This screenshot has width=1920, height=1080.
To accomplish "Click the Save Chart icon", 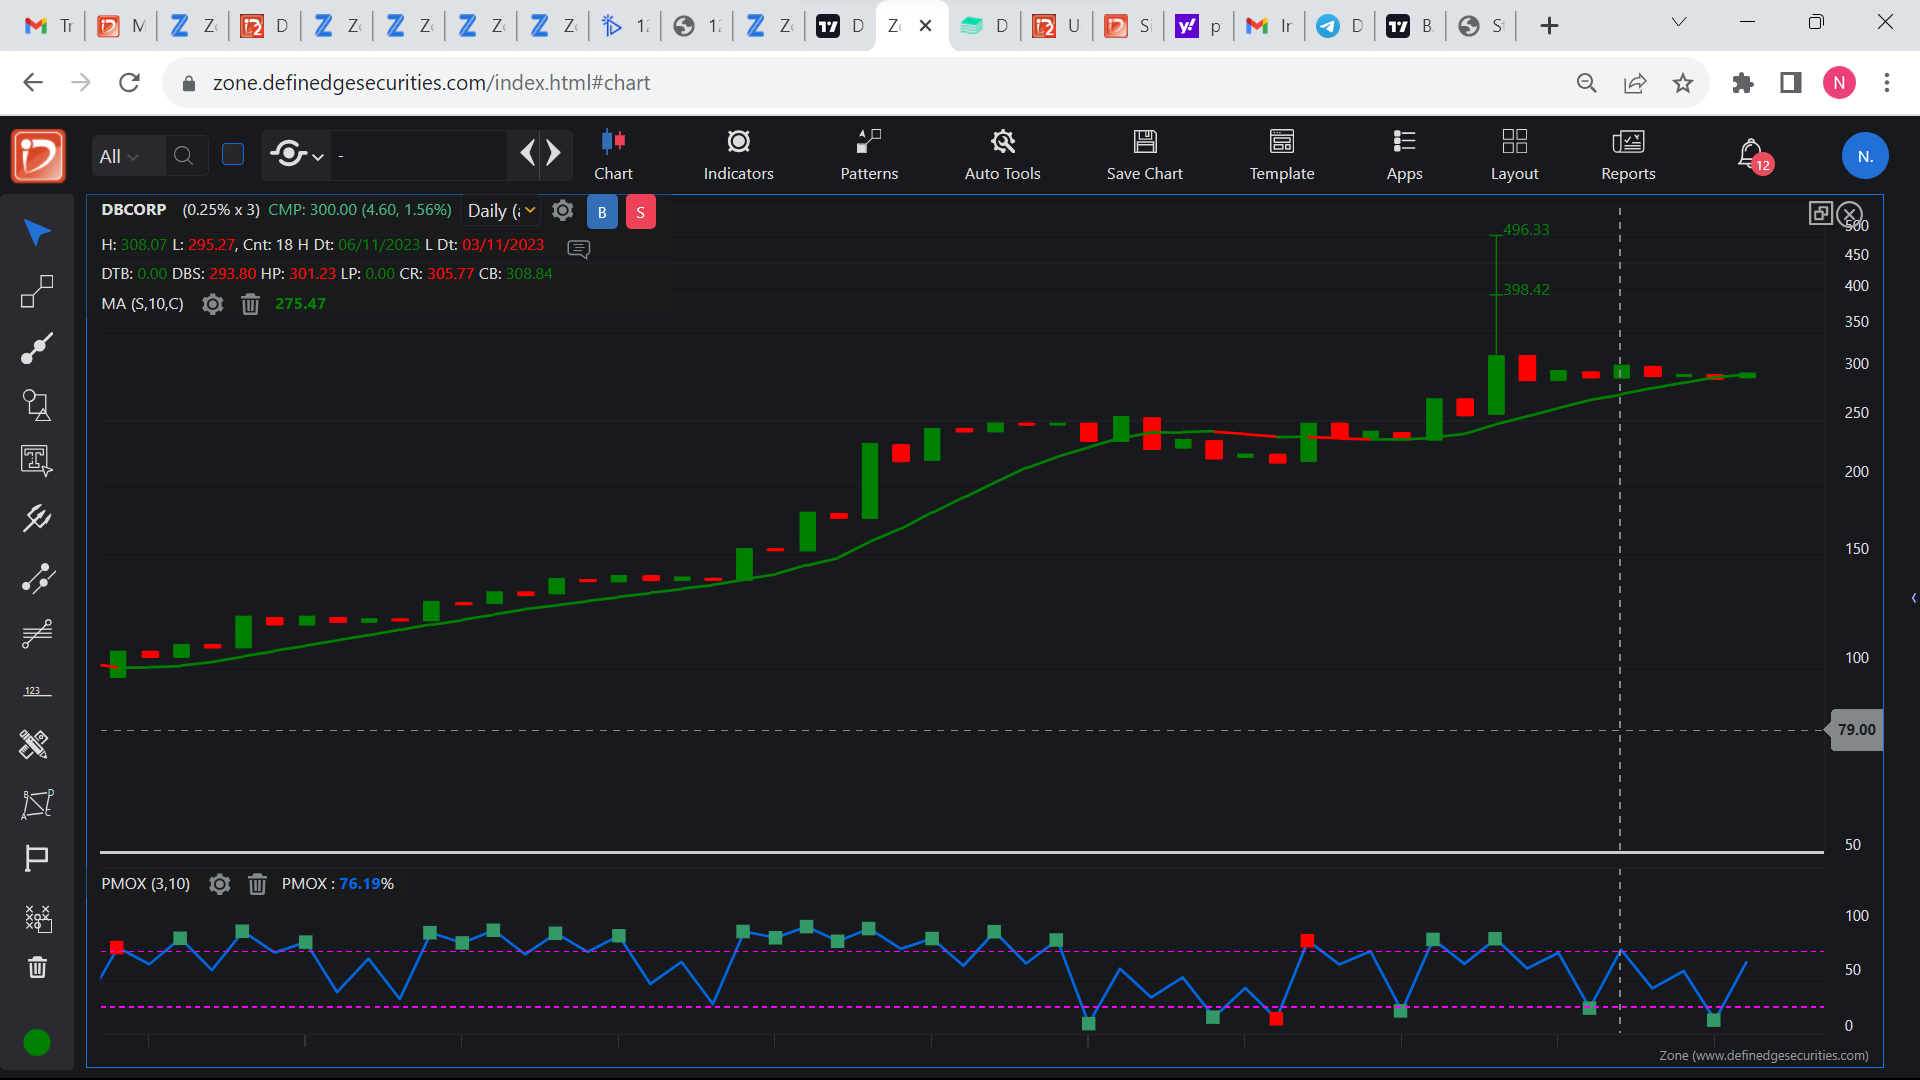I will (x=1144, y=142).
